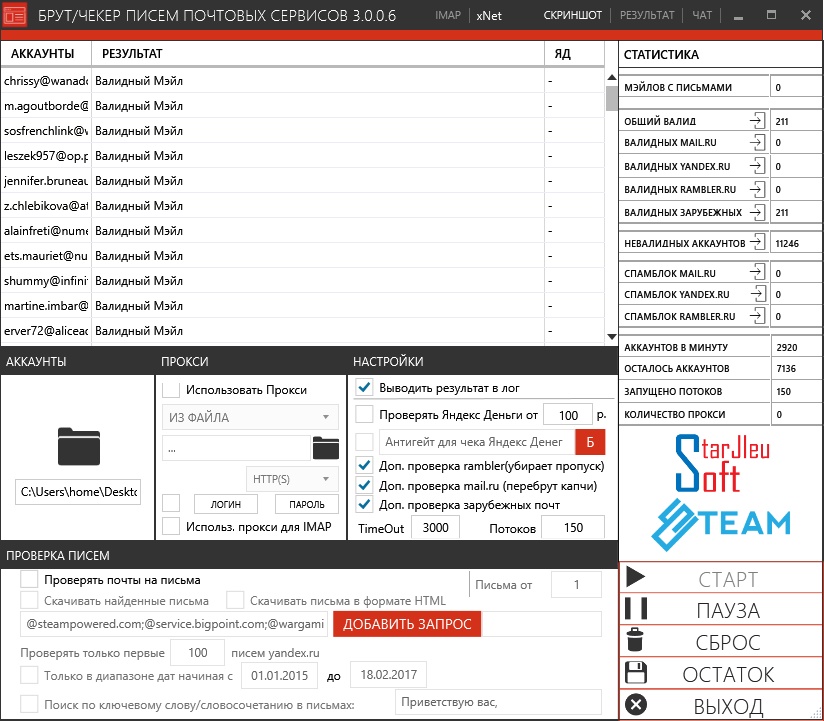Click export arrow icon next to ОБЩИЙ ВАЛИД
Screen dimensions: 824x721
pyautogui.click(x=757, y=121)
